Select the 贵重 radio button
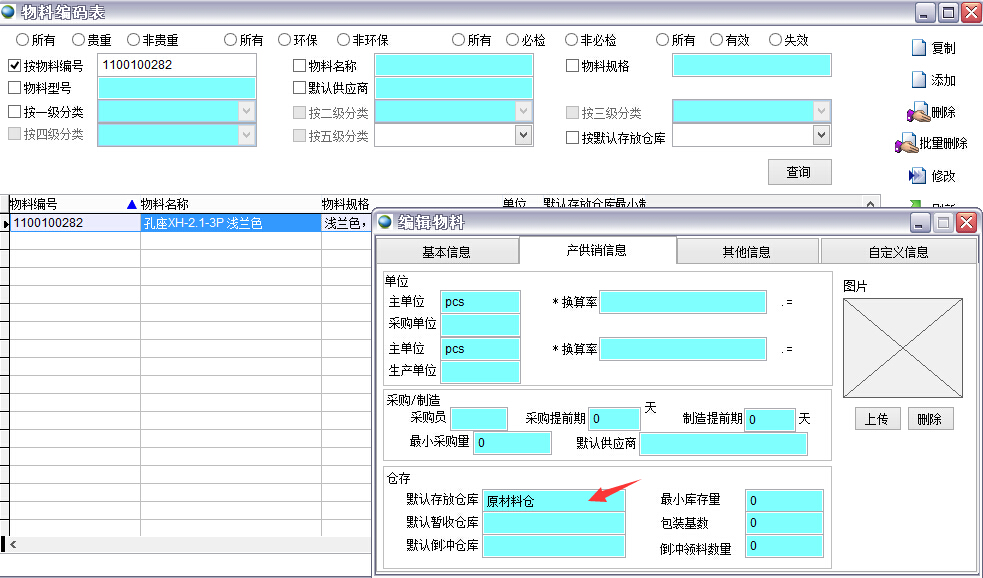This screenshot has height=578, width=983. click(x=78, y=40)
